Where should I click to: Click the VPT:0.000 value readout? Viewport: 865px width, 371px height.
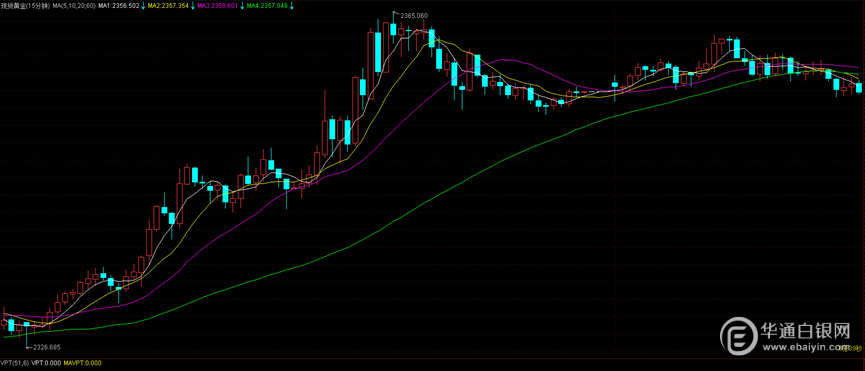click(46, 363)
